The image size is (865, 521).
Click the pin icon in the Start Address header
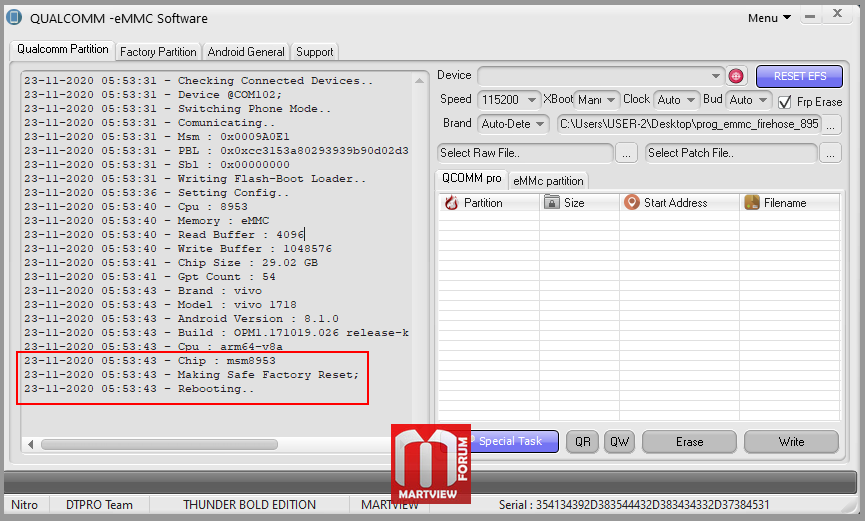pyautogui.click(x=632, y=202)
